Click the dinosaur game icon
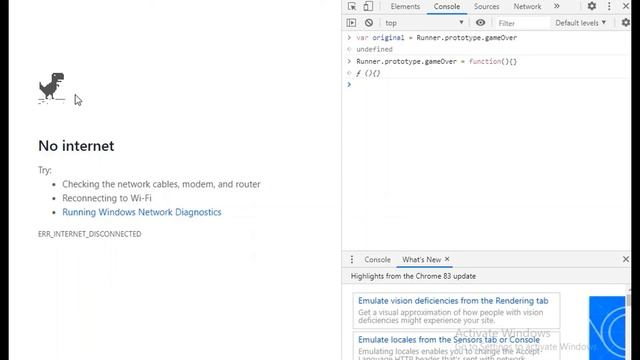640x360 pixels. pyautogui.click(x=51, y=87)
